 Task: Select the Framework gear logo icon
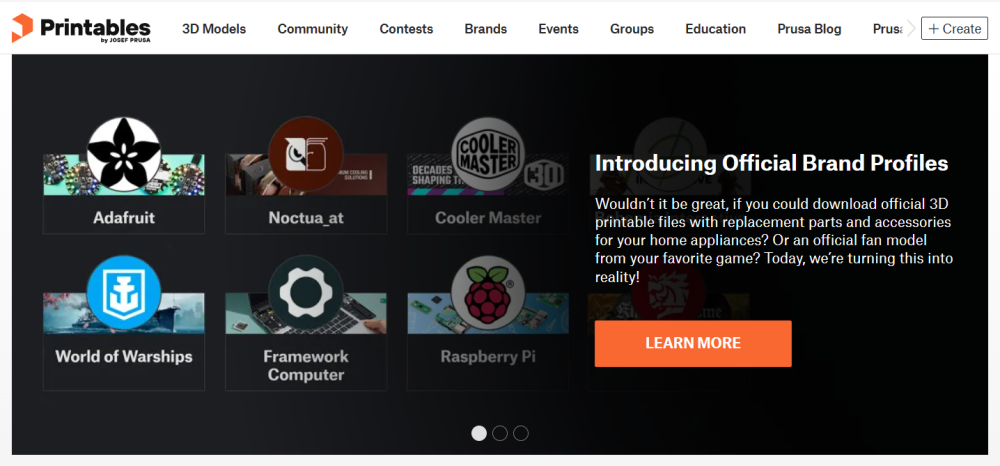(x=305, y=294)
